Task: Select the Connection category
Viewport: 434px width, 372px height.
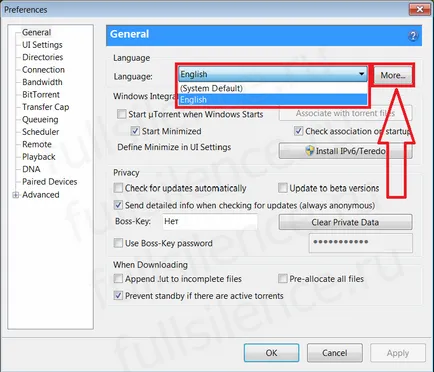Action: point(43,70)
